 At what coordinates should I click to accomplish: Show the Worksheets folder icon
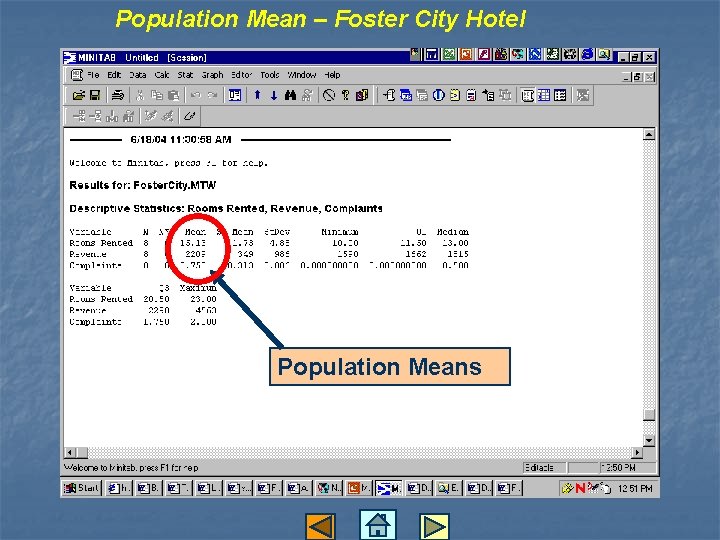(x=405, y=96)
